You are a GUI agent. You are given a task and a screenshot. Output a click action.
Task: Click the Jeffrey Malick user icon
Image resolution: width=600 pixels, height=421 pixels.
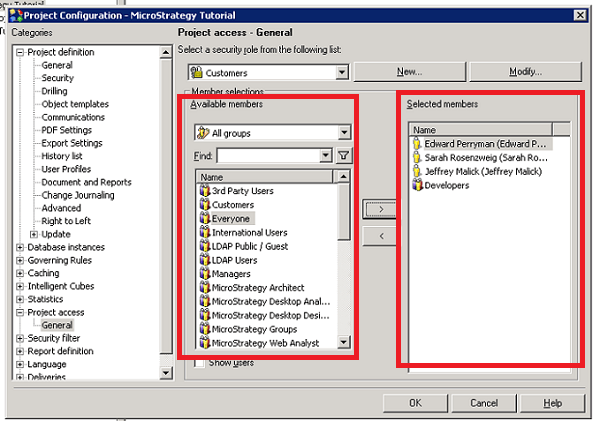[x=417, y=171]
